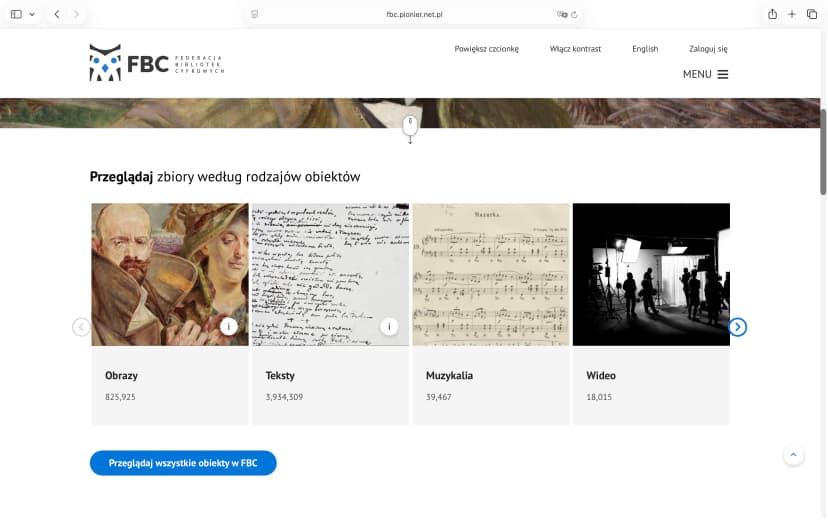The image size is (828, 520).
Task: Click the carousel left arrow
Action: (81, 327)
